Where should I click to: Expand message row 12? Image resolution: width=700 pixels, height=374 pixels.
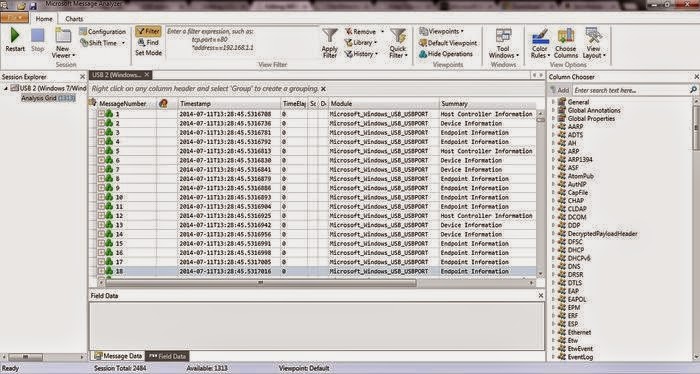101,216
